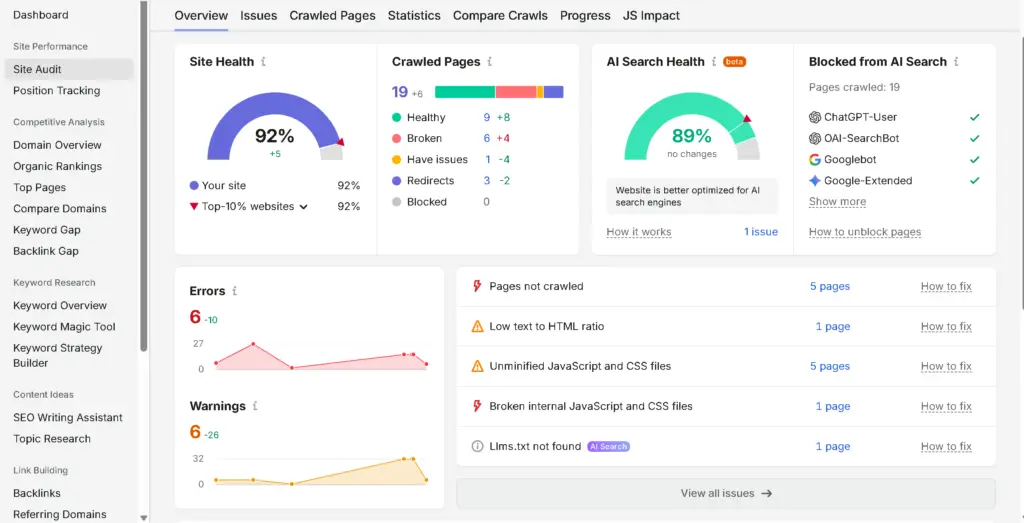Click the Crawled Pages info icon
This screenshot has width=1024, height=523.
coord(489,61)
